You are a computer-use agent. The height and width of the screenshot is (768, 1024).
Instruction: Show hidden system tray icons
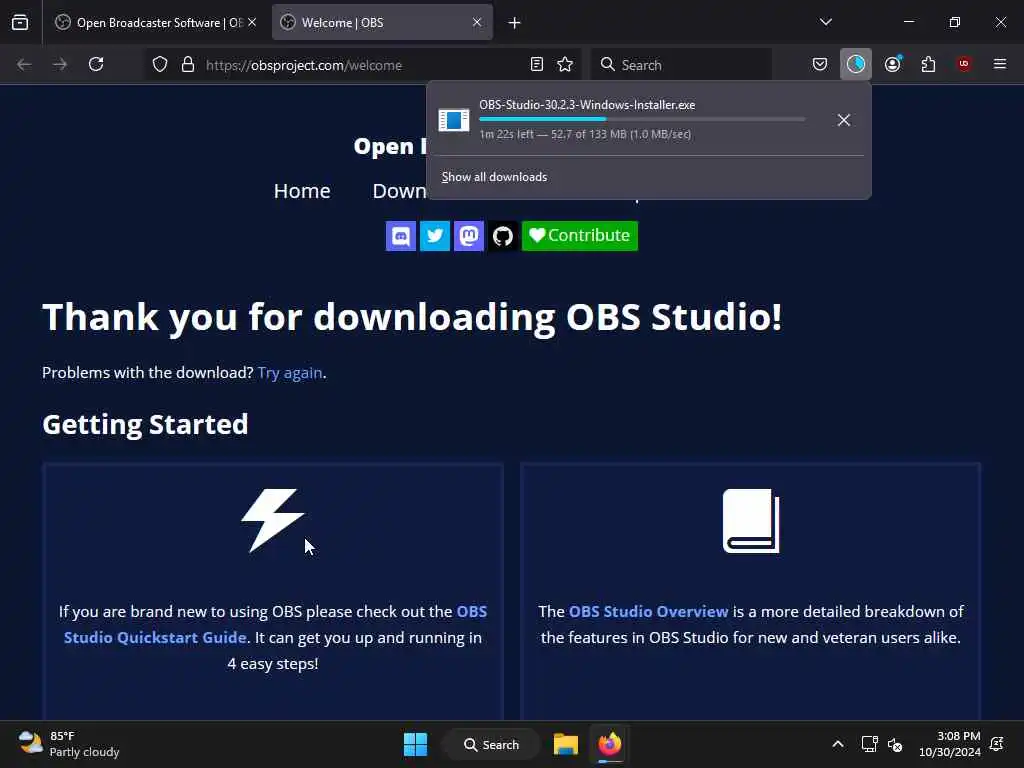click(838, 744)
